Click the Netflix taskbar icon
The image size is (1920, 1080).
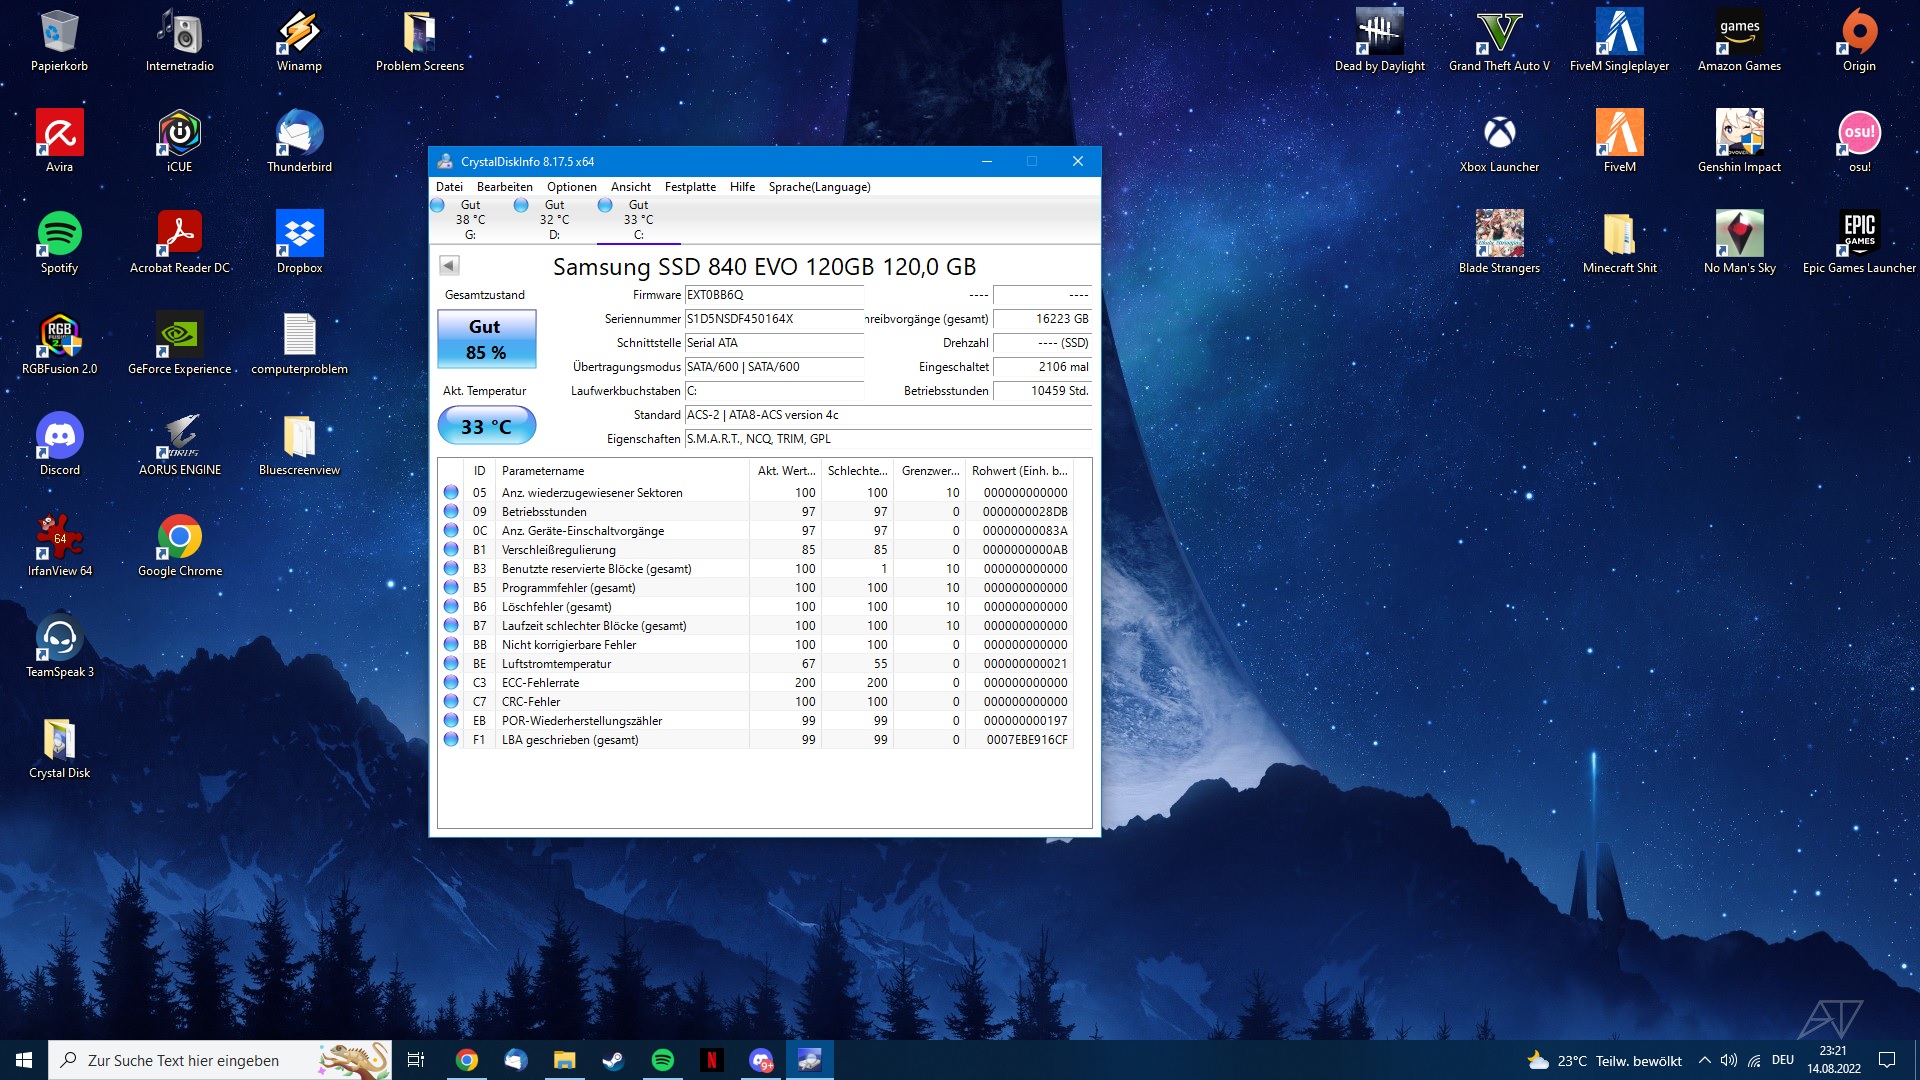coord(711,1060)
